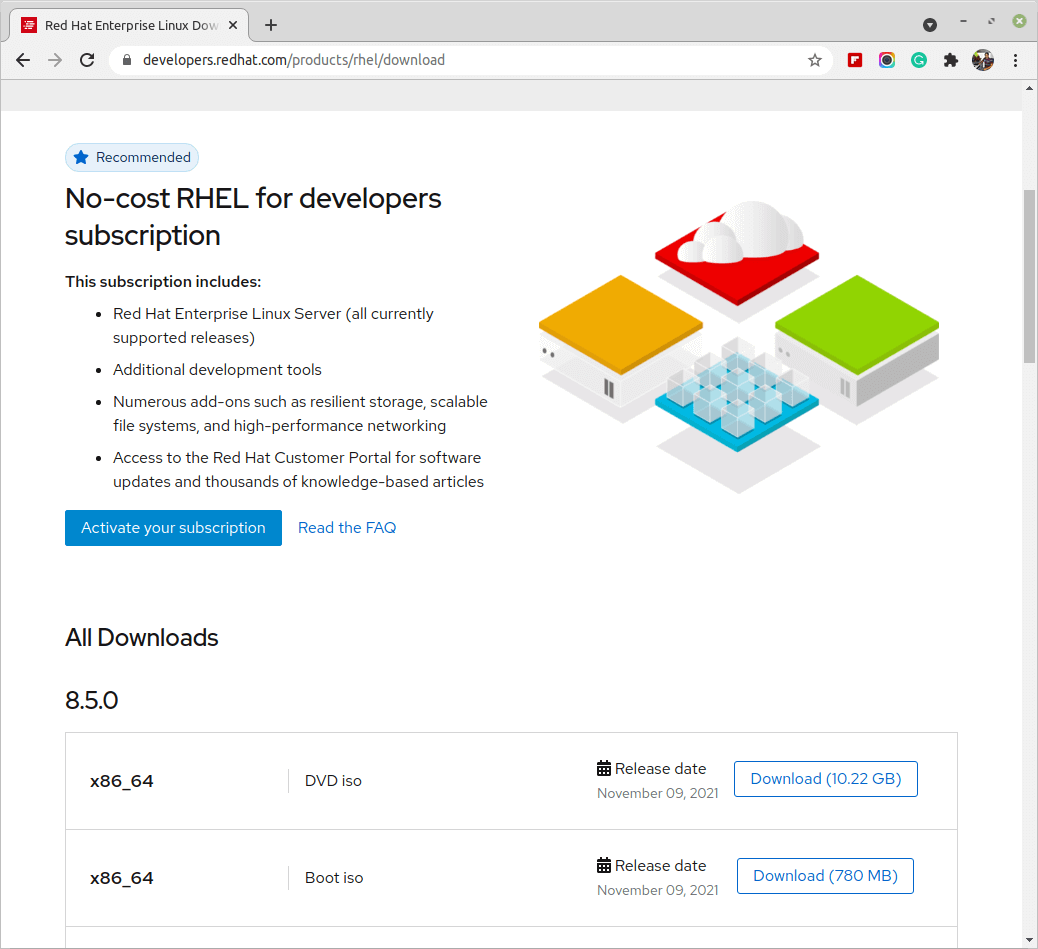
Task: Click the calendar icon in DVD iso row
Action: click(604, 768)
